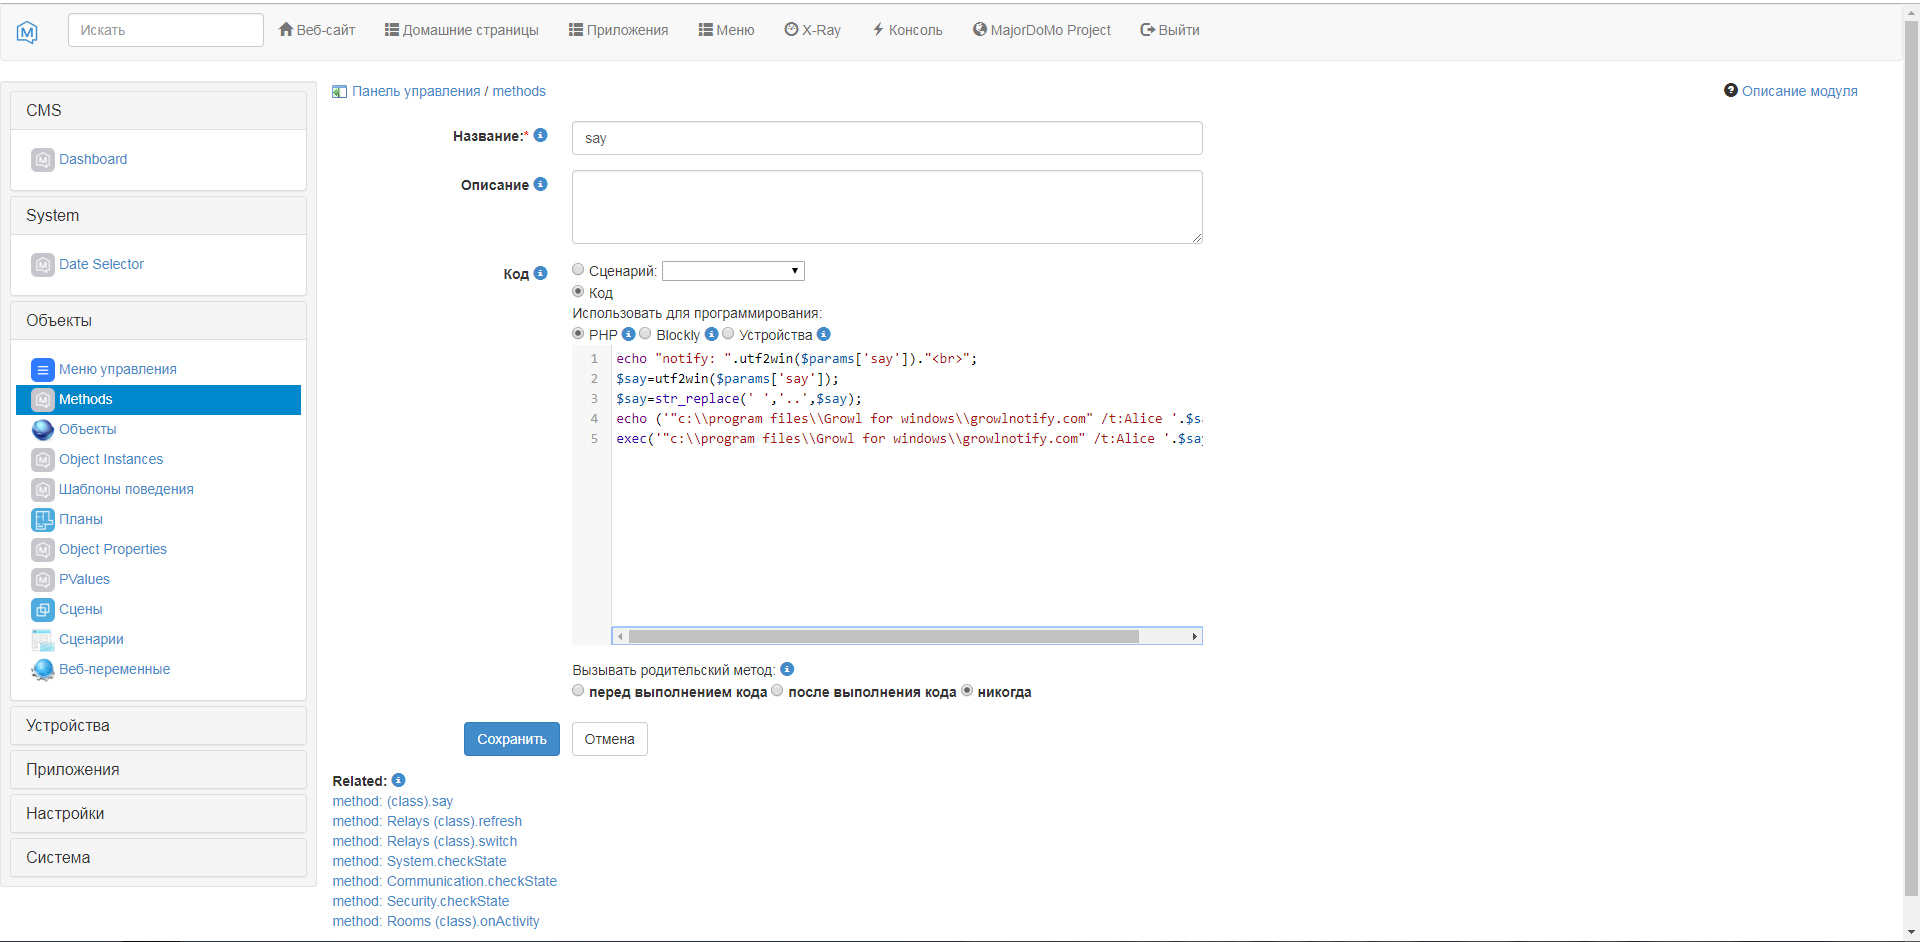Click info icon beside Blockly option
The height and width of the screenshot is (942, 1920).
711,334
